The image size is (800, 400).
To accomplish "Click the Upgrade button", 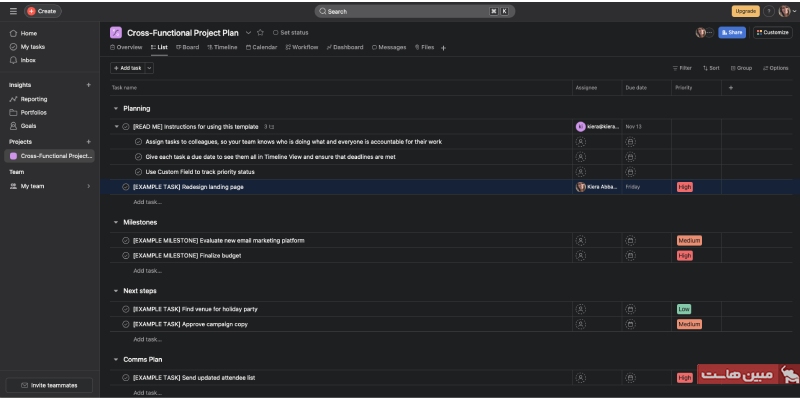I will tap(745, 11).
